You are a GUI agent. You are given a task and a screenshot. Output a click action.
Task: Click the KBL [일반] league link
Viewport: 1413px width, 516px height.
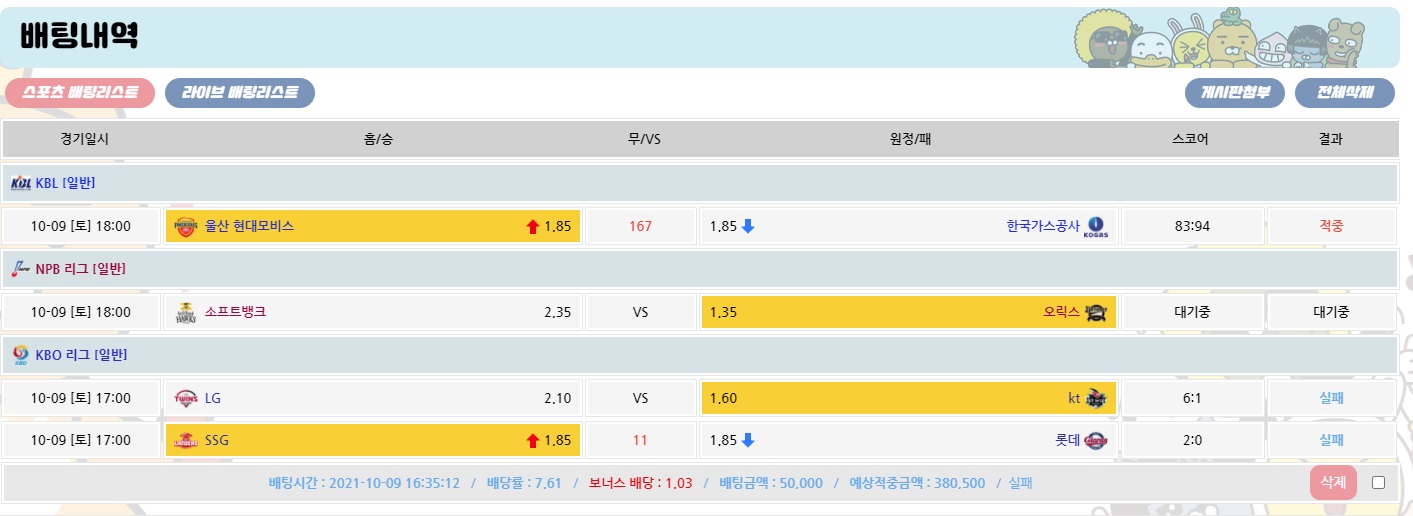[65, 183]
